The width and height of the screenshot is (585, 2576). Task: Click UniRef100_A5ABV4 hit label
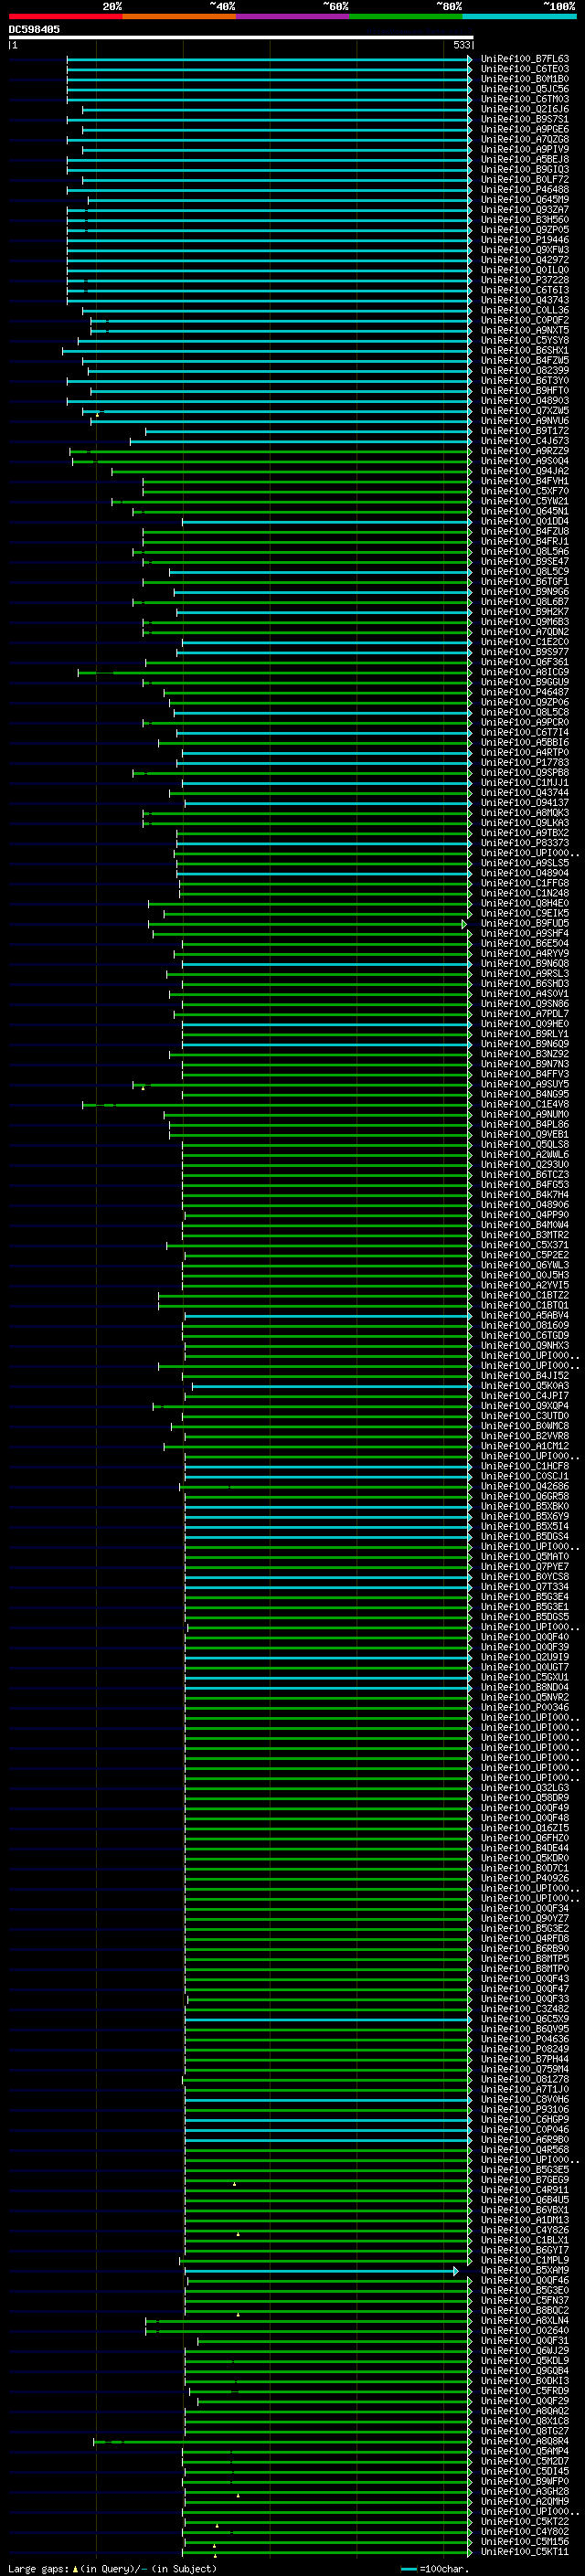(x=525, y=1315)
